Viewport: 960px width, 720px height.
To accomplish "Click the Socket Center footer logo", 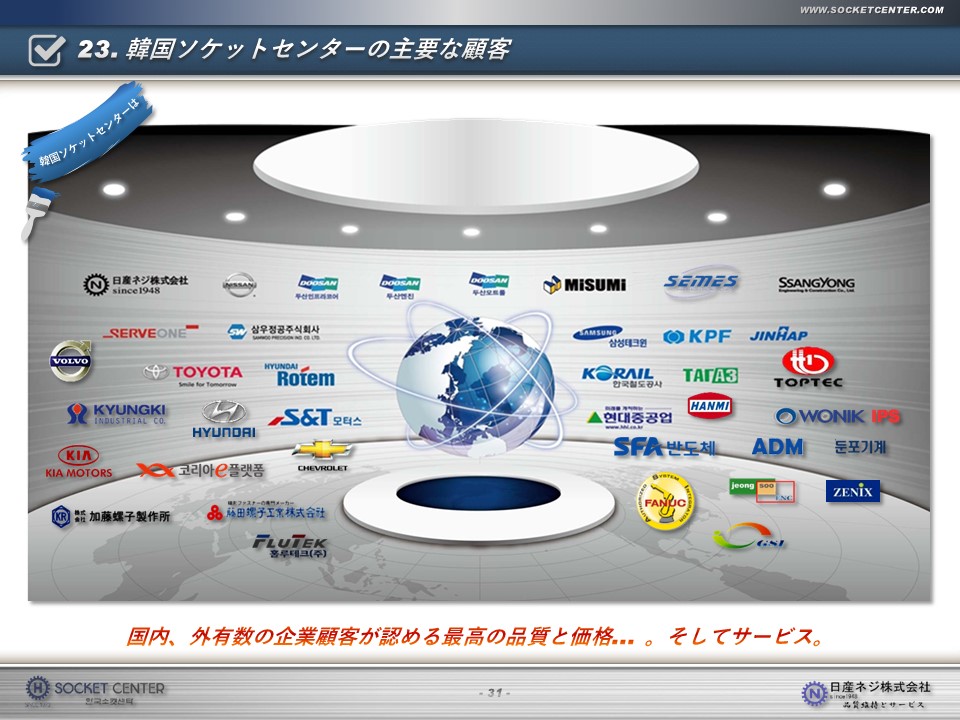I will [95, 690].
